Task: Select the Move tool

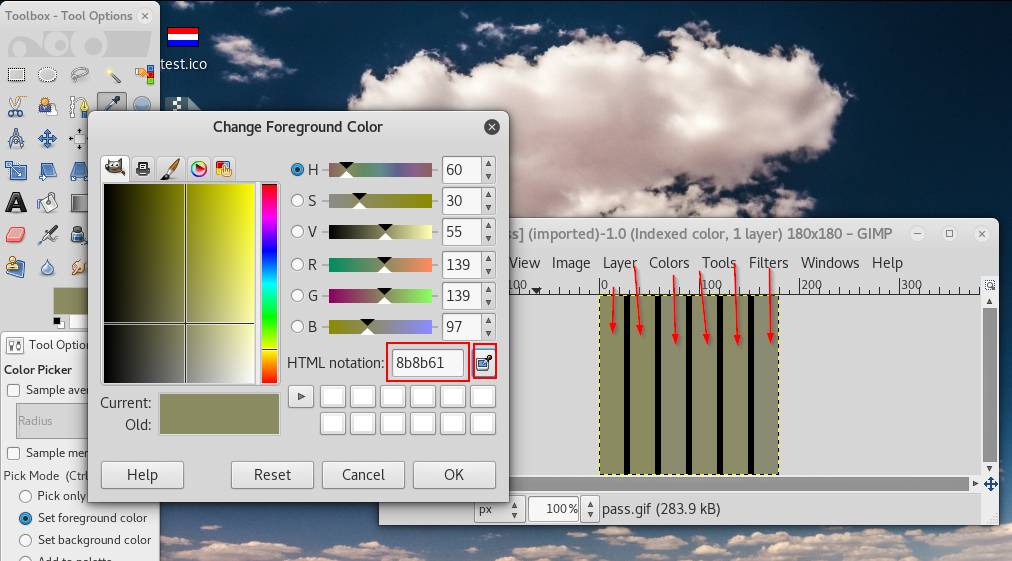Action: pyautogui.click(x=47, y=138)
